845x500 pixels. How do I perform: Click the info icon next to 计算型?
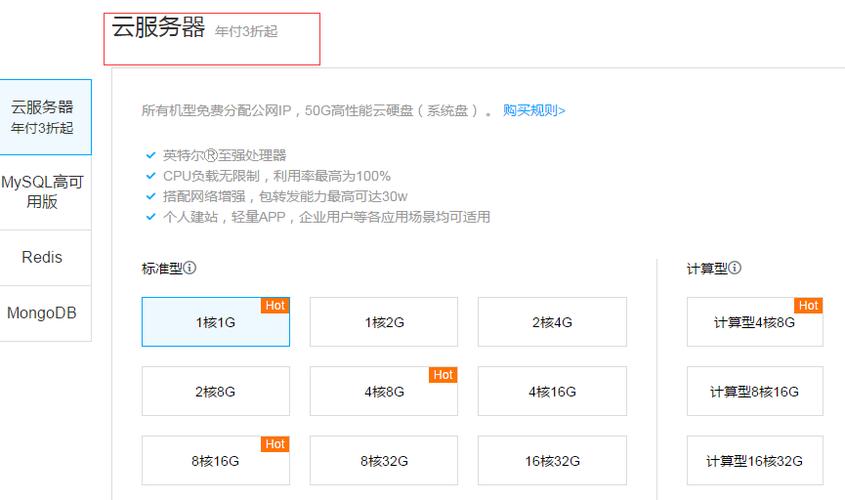click(x=735, y=268)
